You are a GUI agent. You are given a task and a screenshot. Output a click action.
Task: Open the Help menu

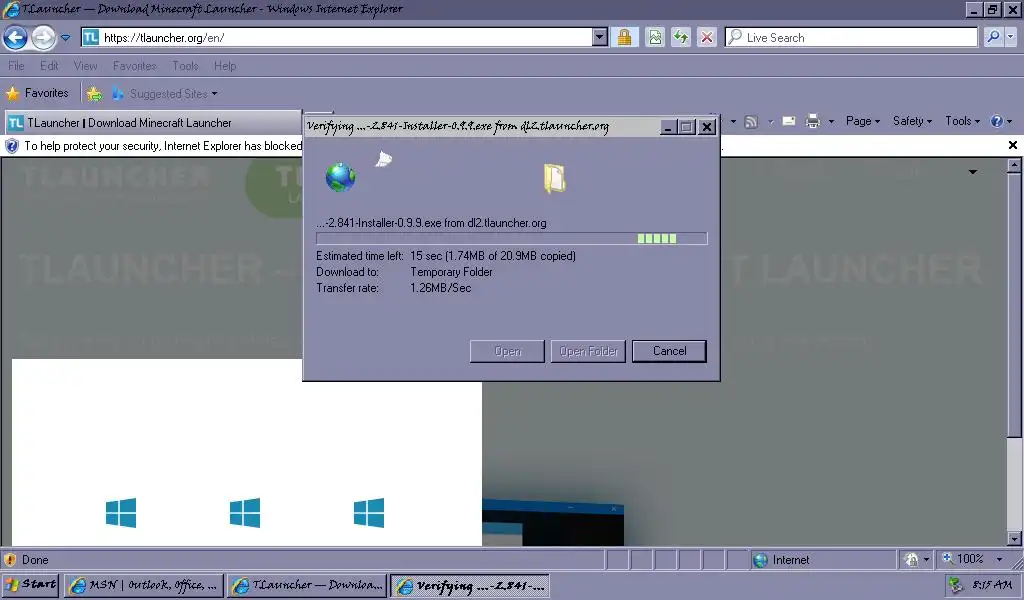(x=225, y=66)
